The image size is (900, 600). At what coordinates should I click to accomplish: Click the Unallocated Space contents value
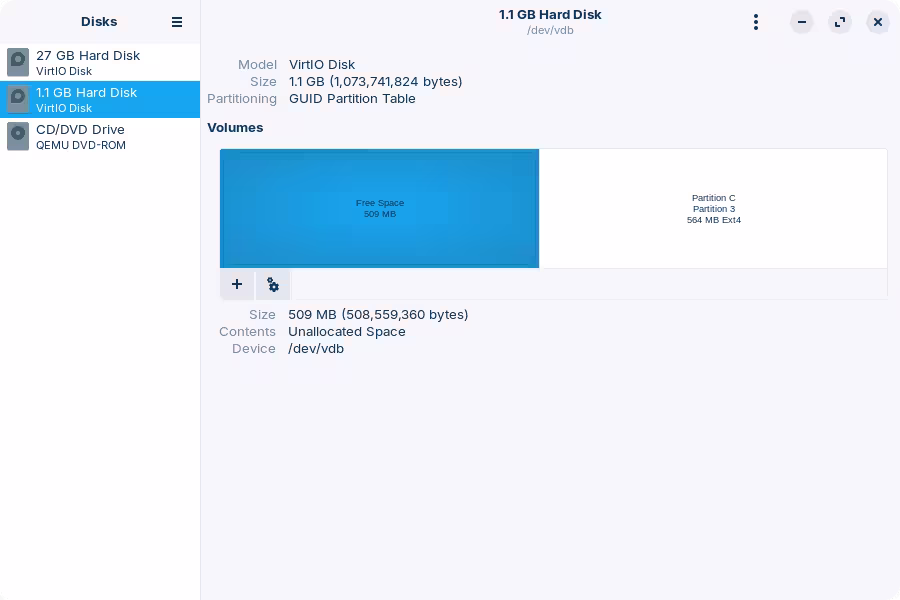pyautogui.click(x=347, y=331)
